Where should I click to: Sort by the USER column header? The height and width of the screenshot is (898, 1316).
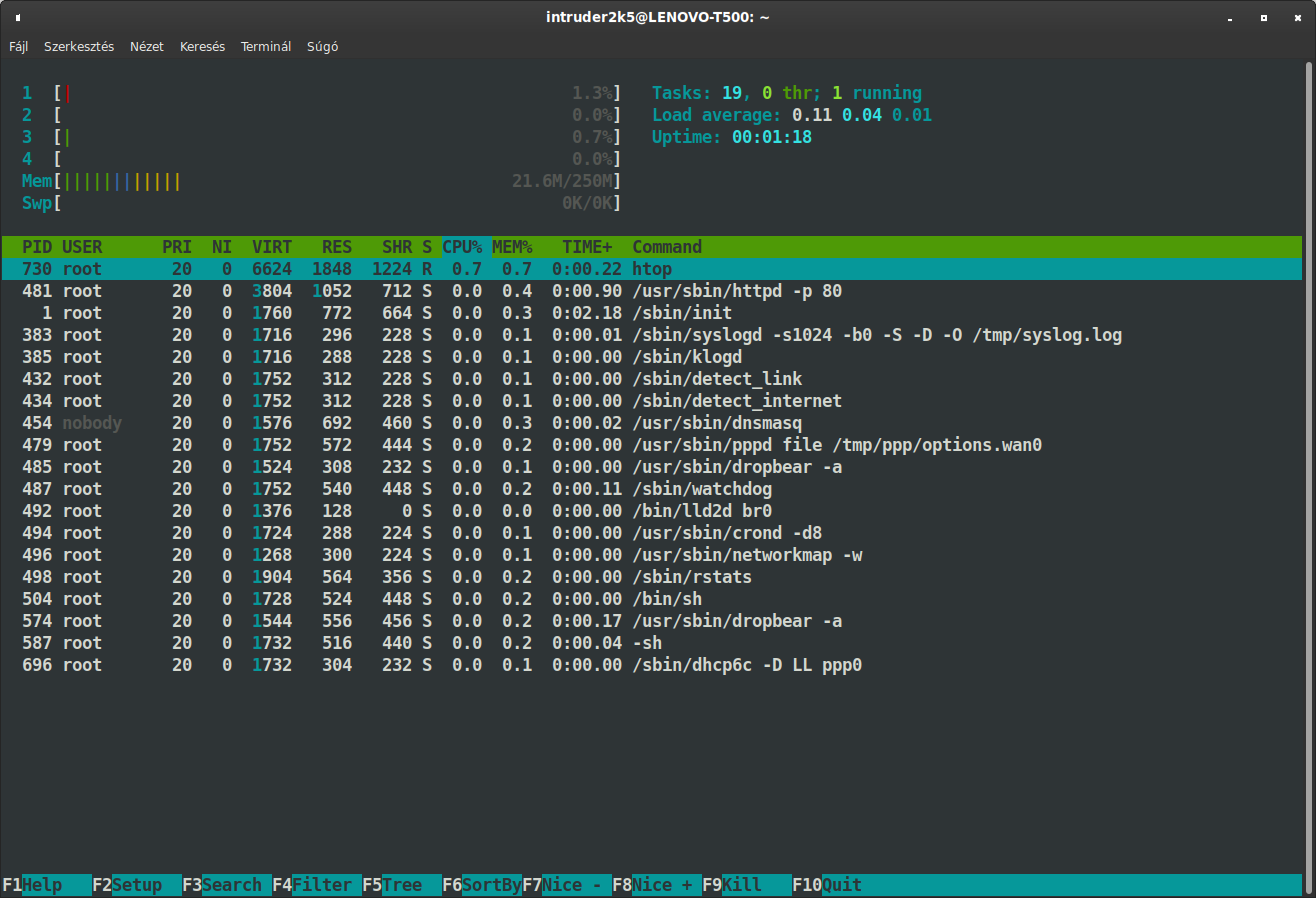pyautogui.click(x=82, y=247)
